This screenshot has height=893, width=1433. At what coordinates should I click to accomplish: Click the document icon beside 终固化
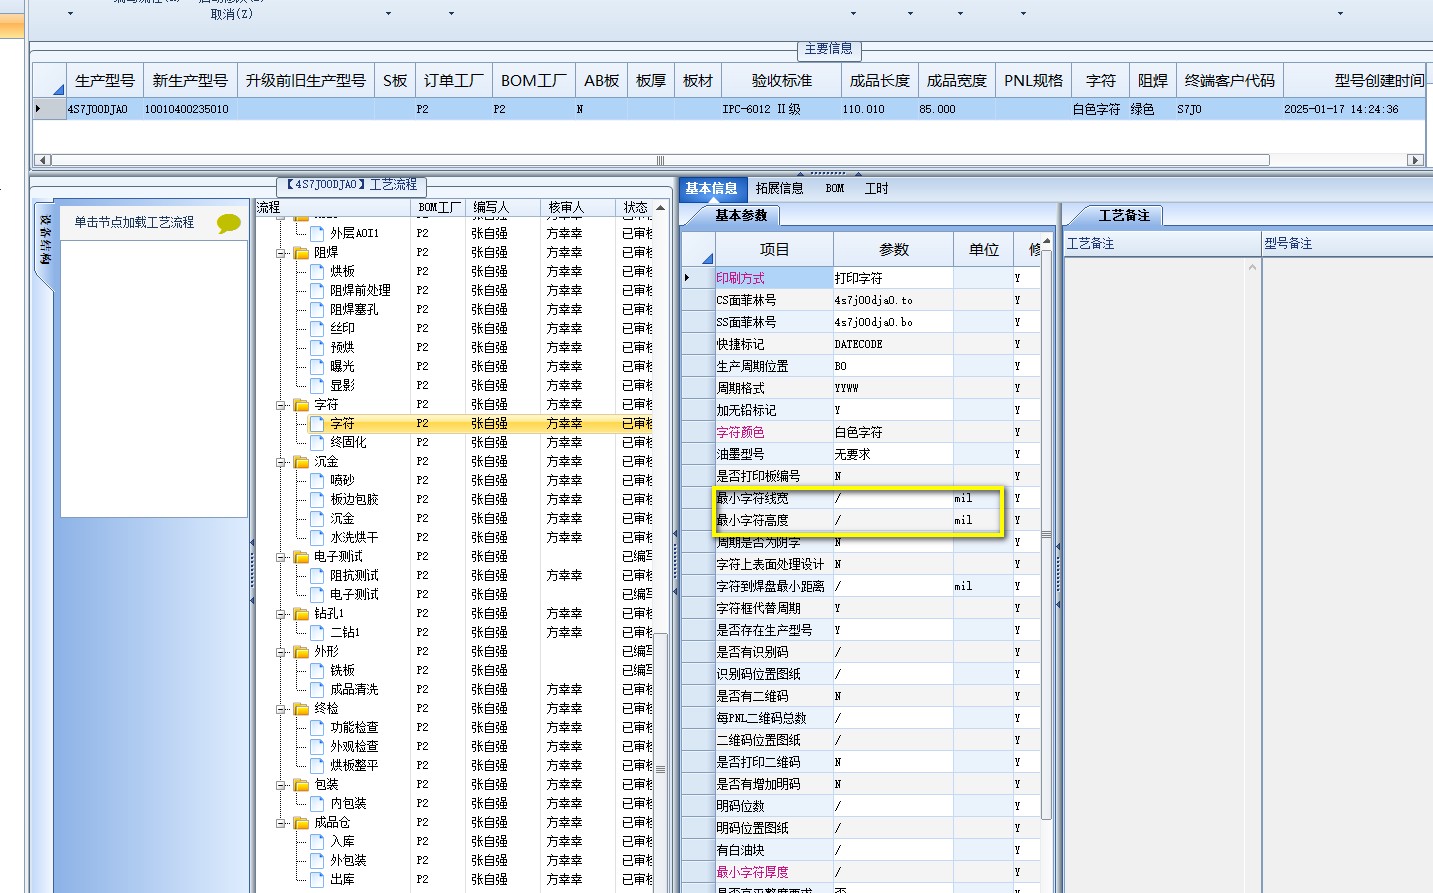(x=317, y=443)
